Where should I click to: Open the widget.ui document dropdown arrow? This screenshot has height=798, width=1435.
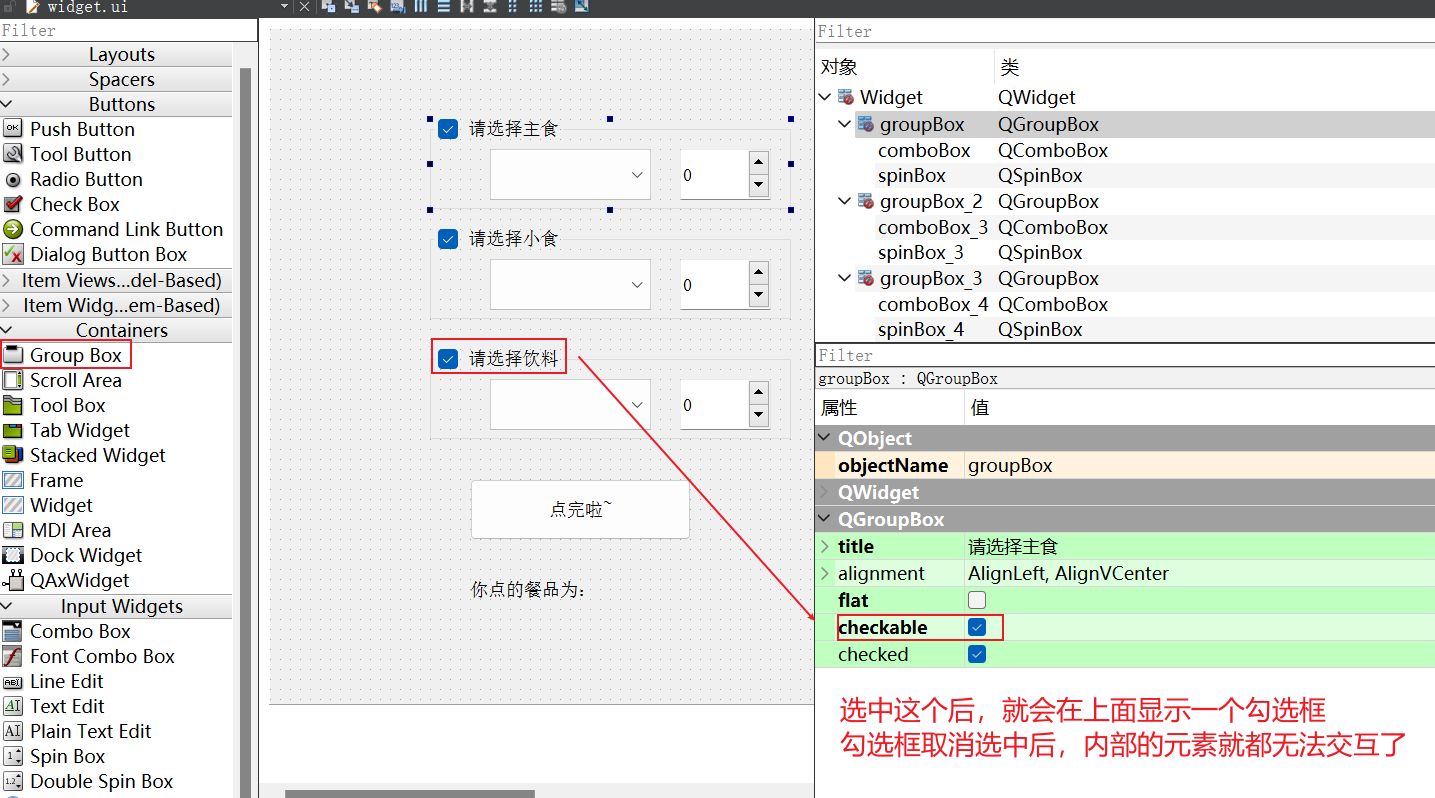tap(284, 6)
